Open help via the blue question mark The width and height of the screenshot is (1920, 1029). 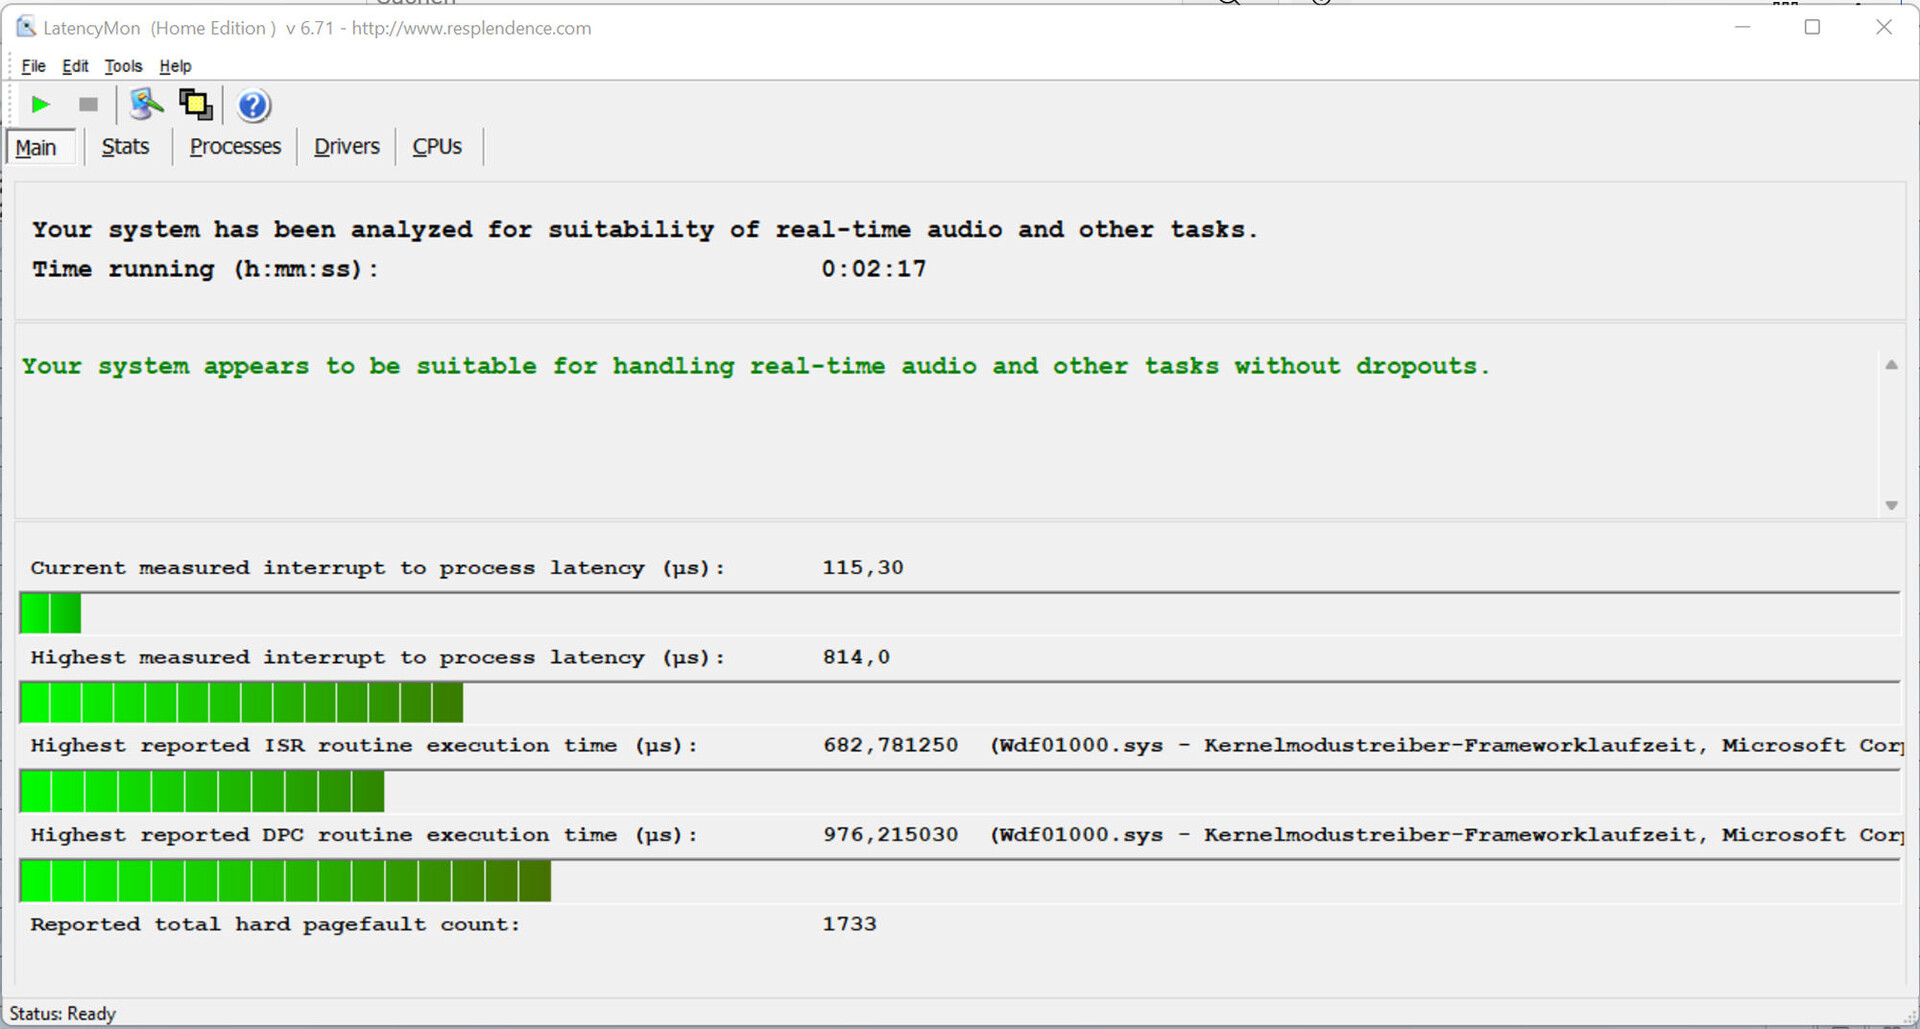point(253,105)
